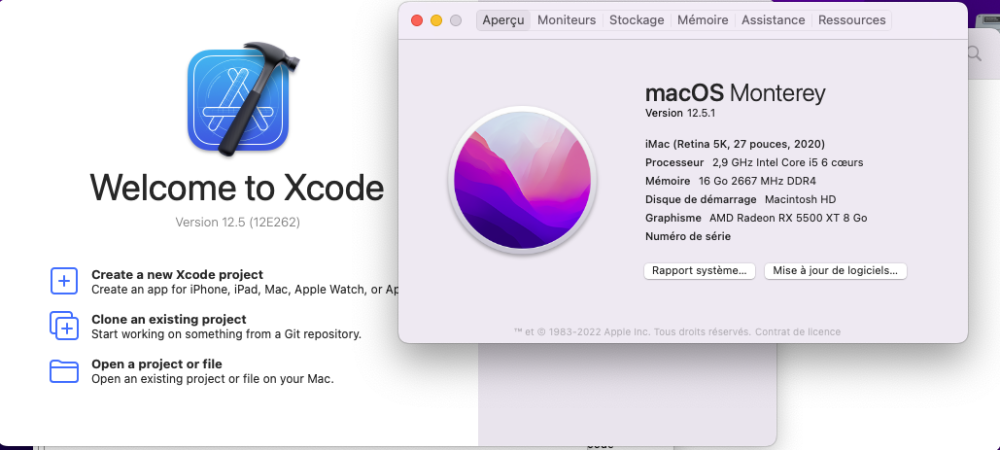Click the 1983-2022 Apple Inc. copyright text

tap(634, 332)
